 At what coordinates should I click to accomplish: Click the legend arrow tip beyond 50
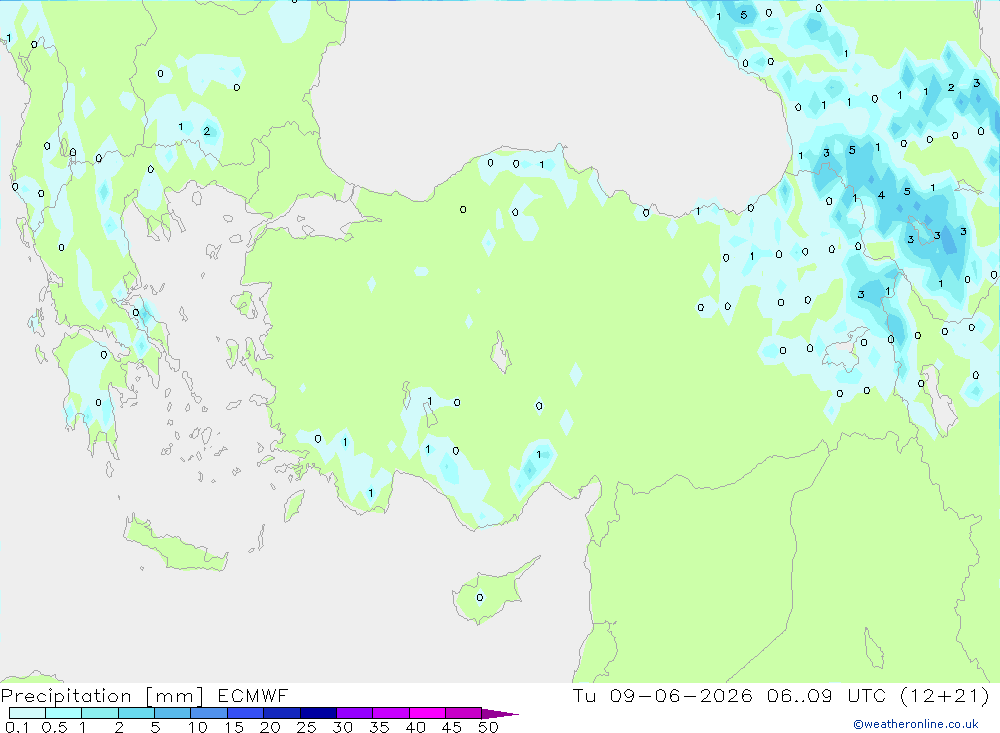[500, 714]
